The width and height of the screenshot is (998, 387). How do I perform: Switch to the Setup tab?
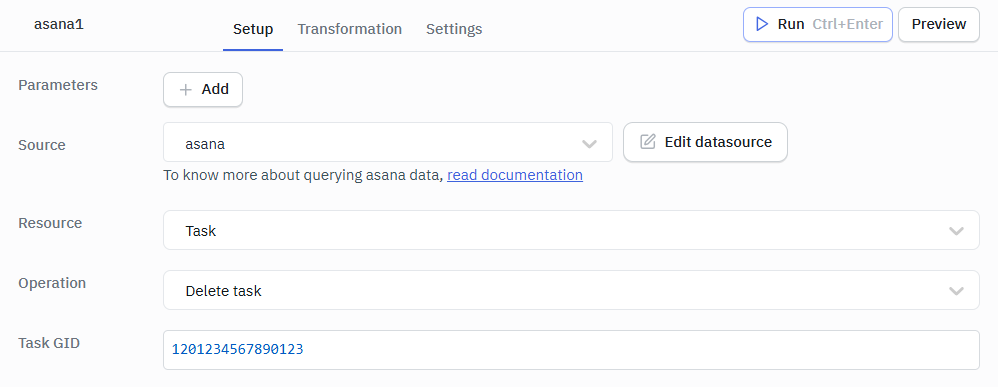(x=253, y=29)
